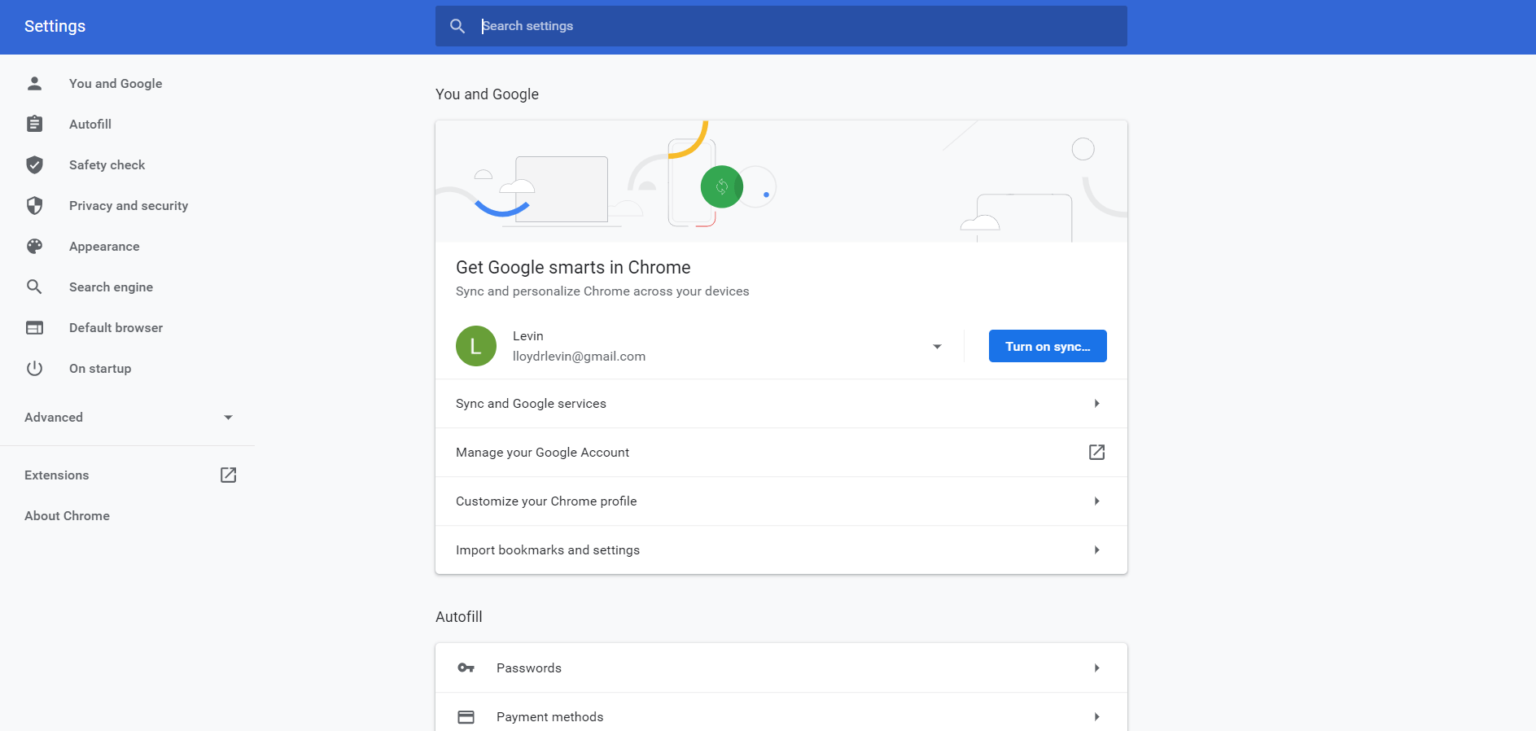Open Import bookmarks and settings arrow

click(1097, 550)
